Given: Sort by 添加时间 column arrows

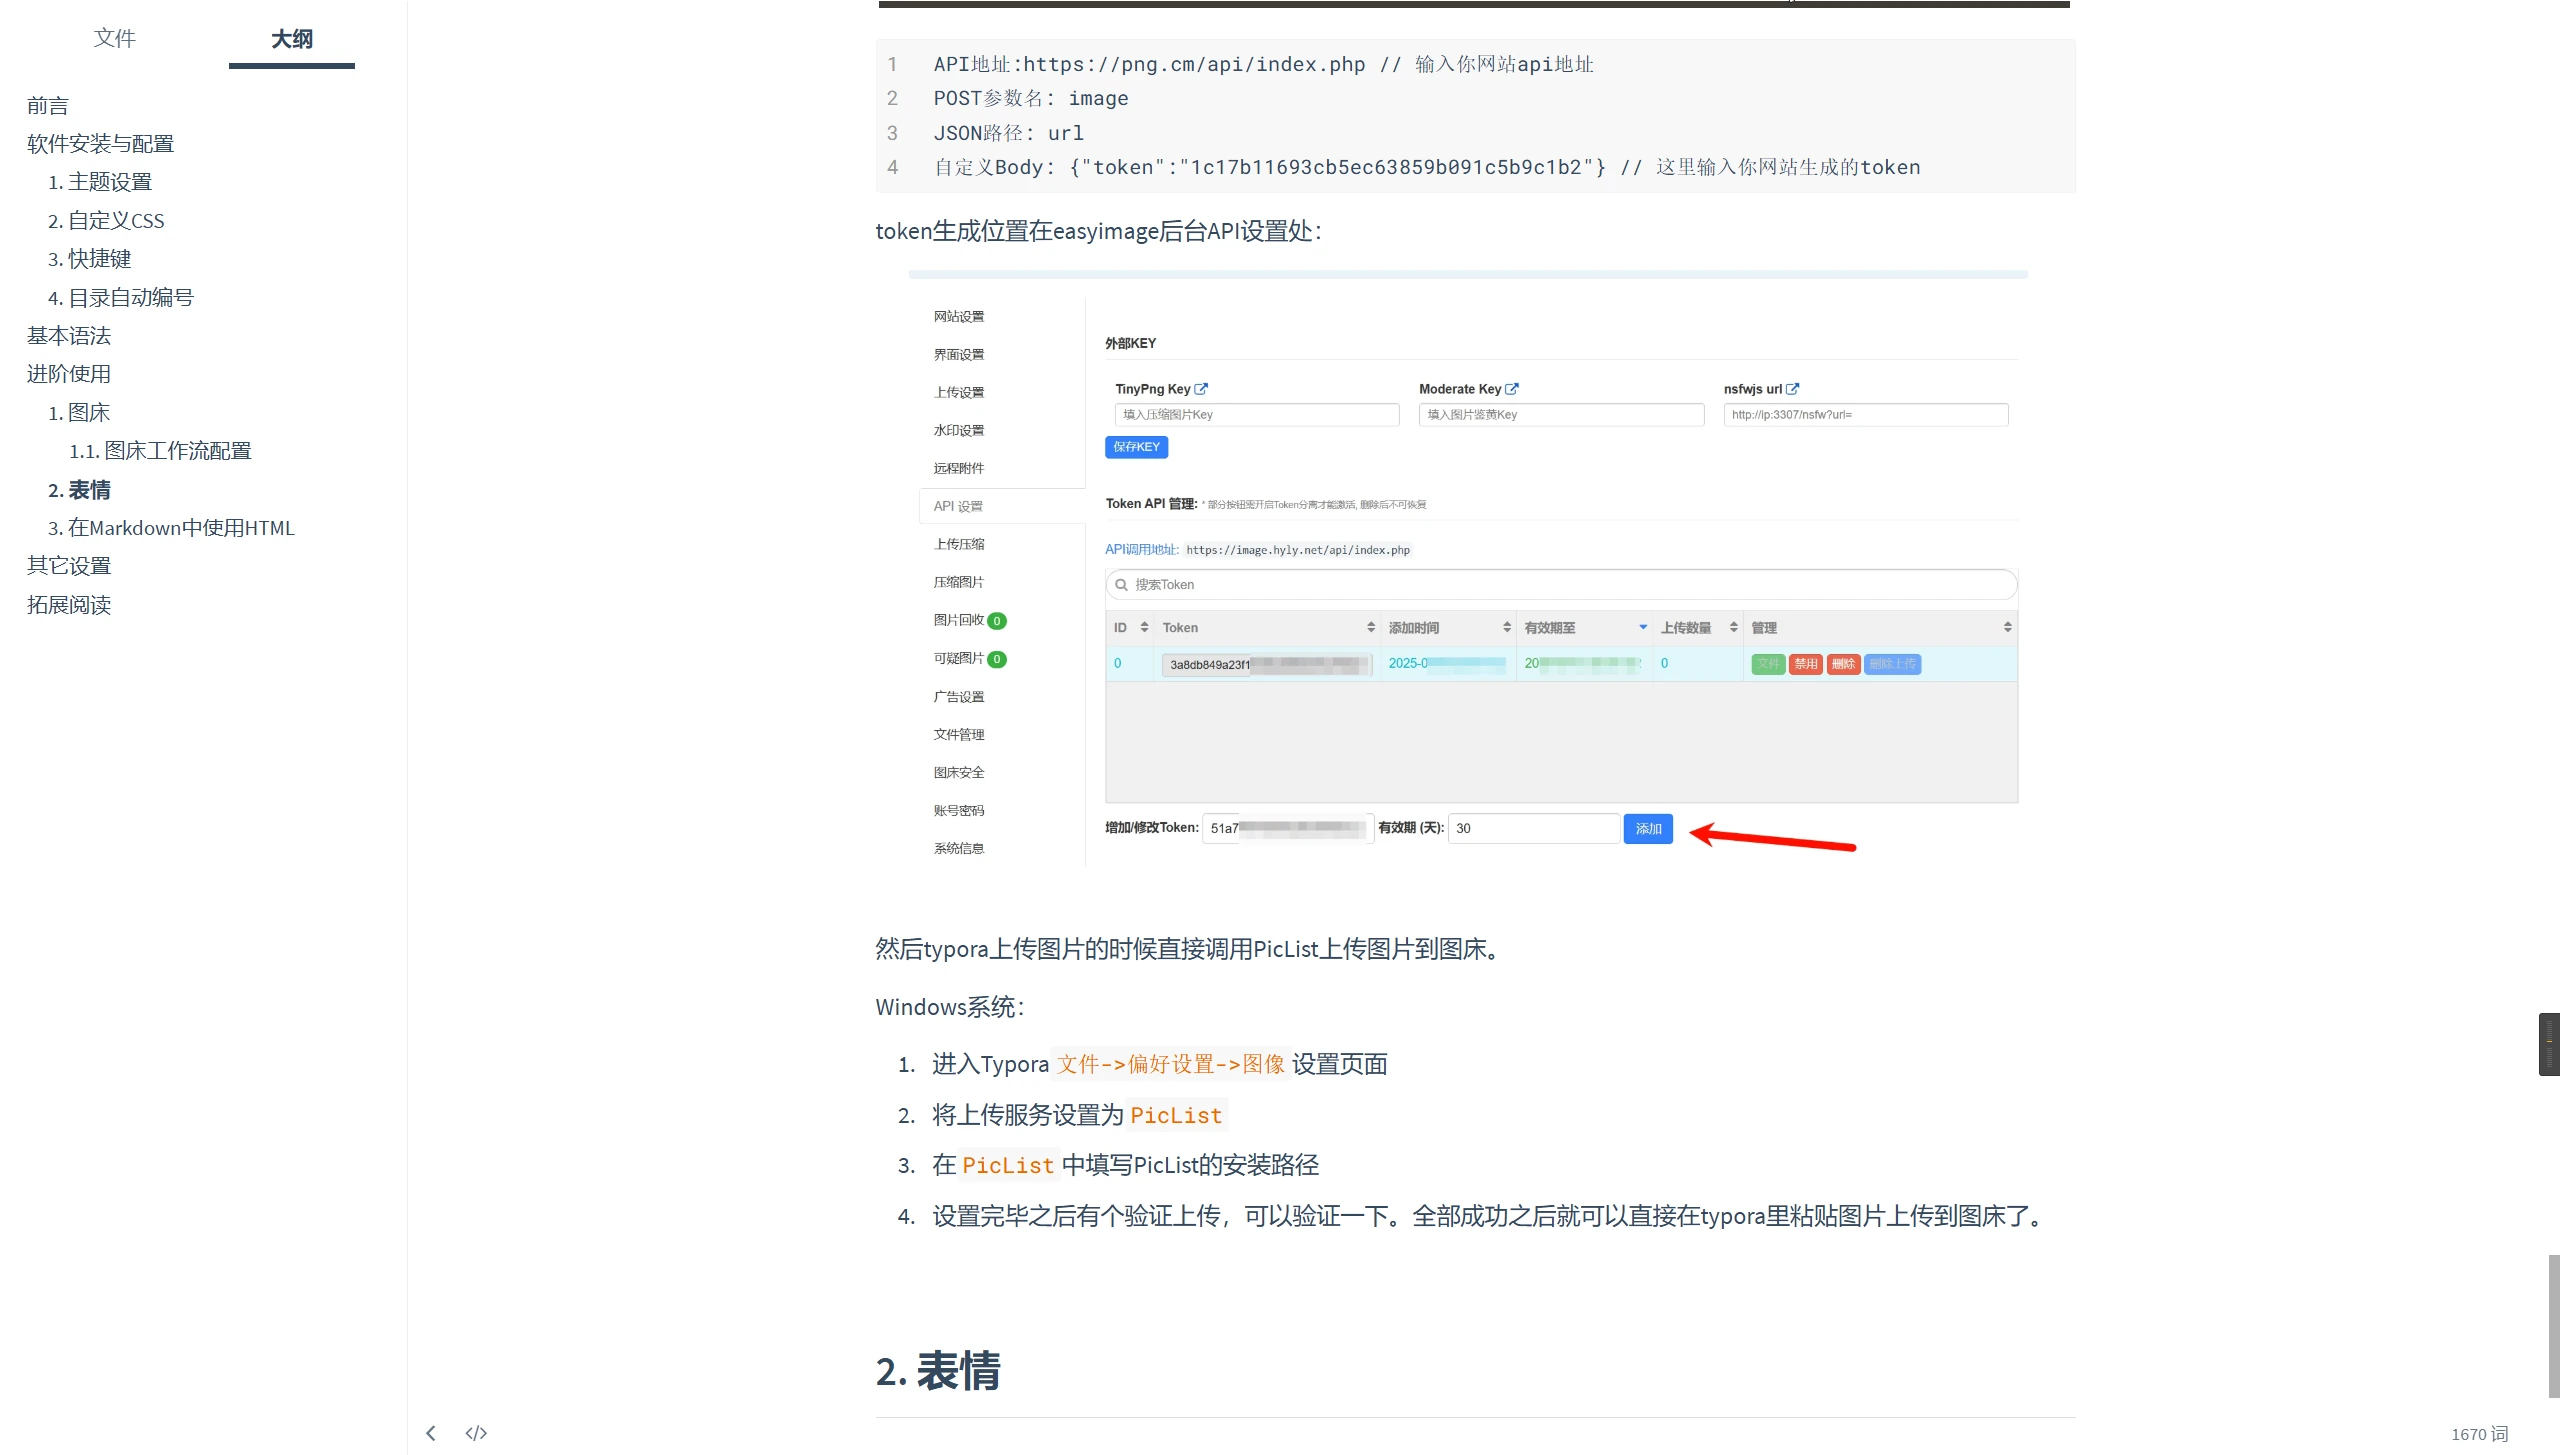Looking at the screenshot, I should click(x=1507, y=627).
